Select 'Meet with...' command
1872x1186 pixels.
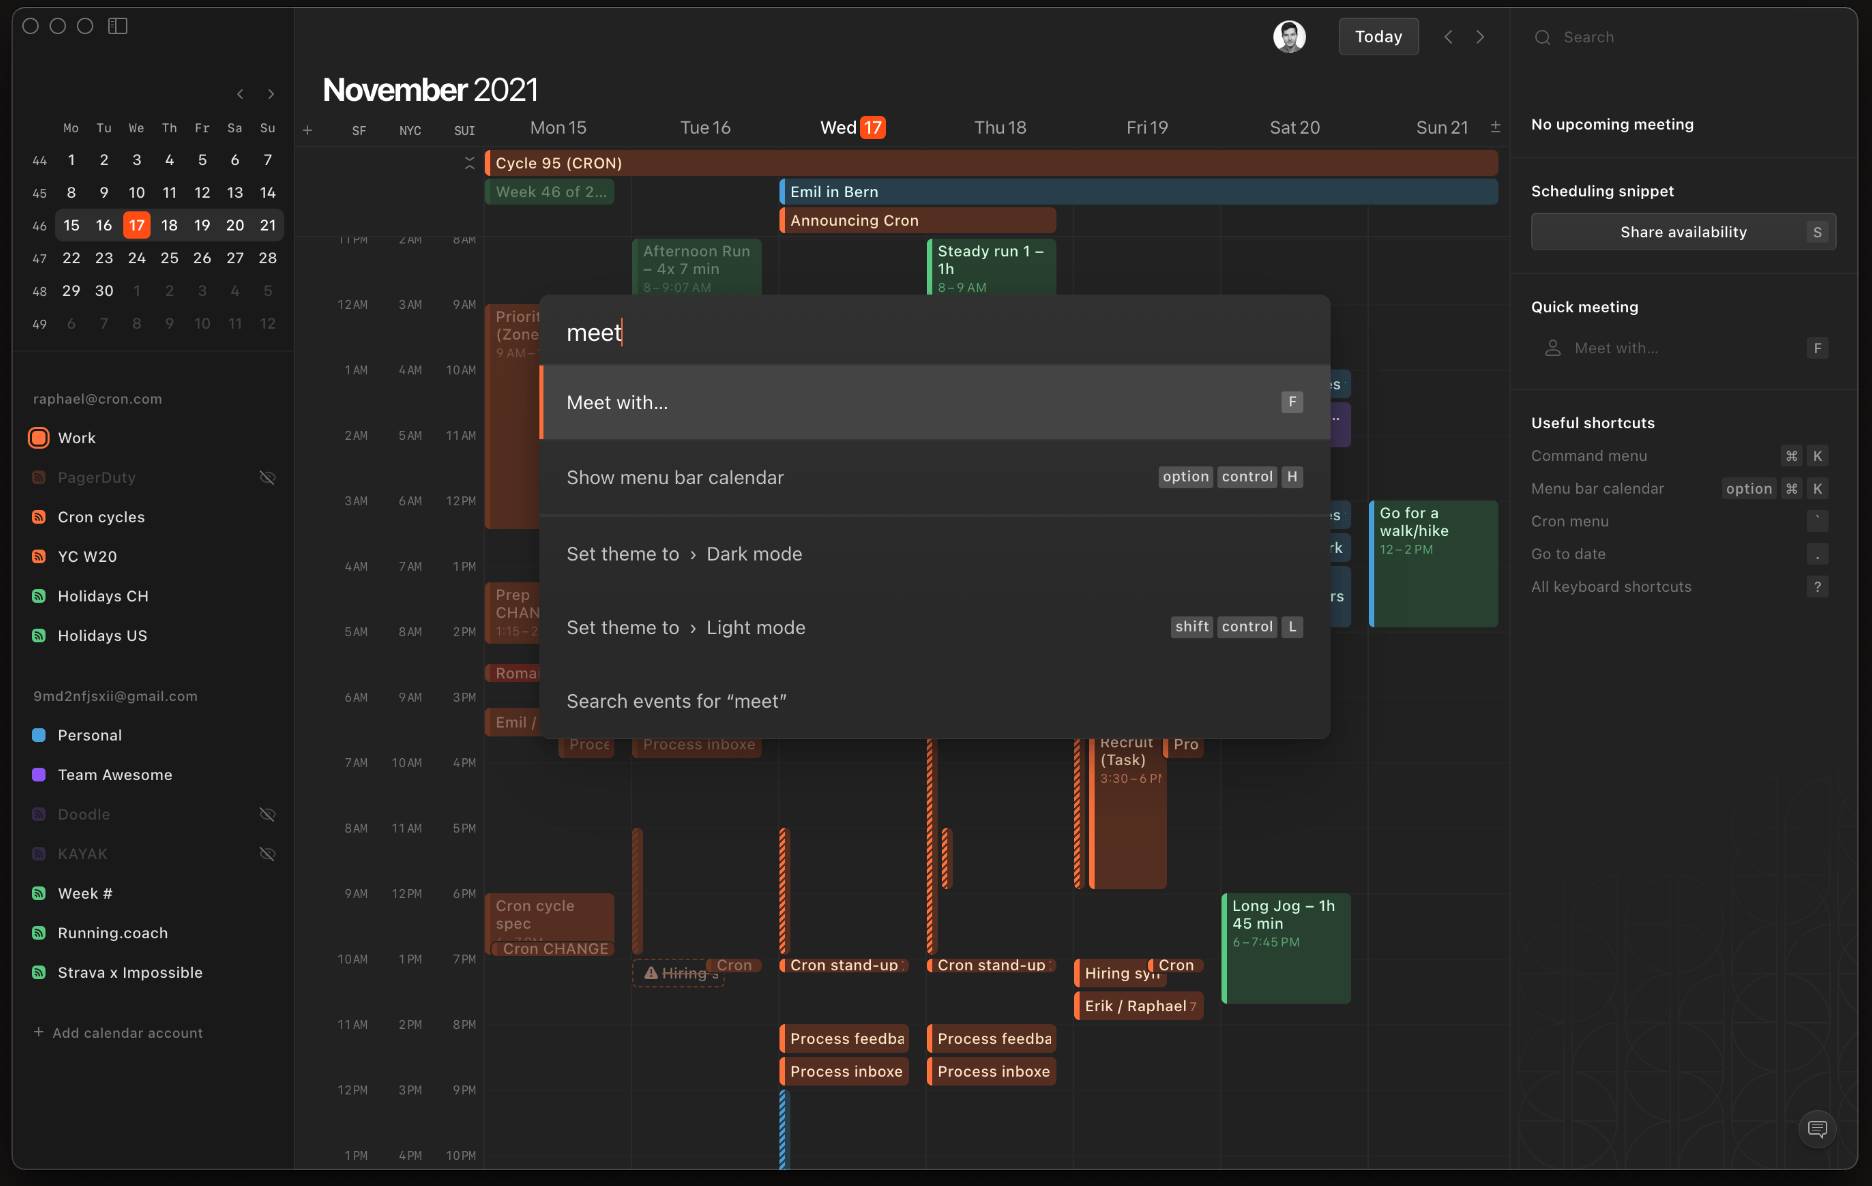[934, 402]
